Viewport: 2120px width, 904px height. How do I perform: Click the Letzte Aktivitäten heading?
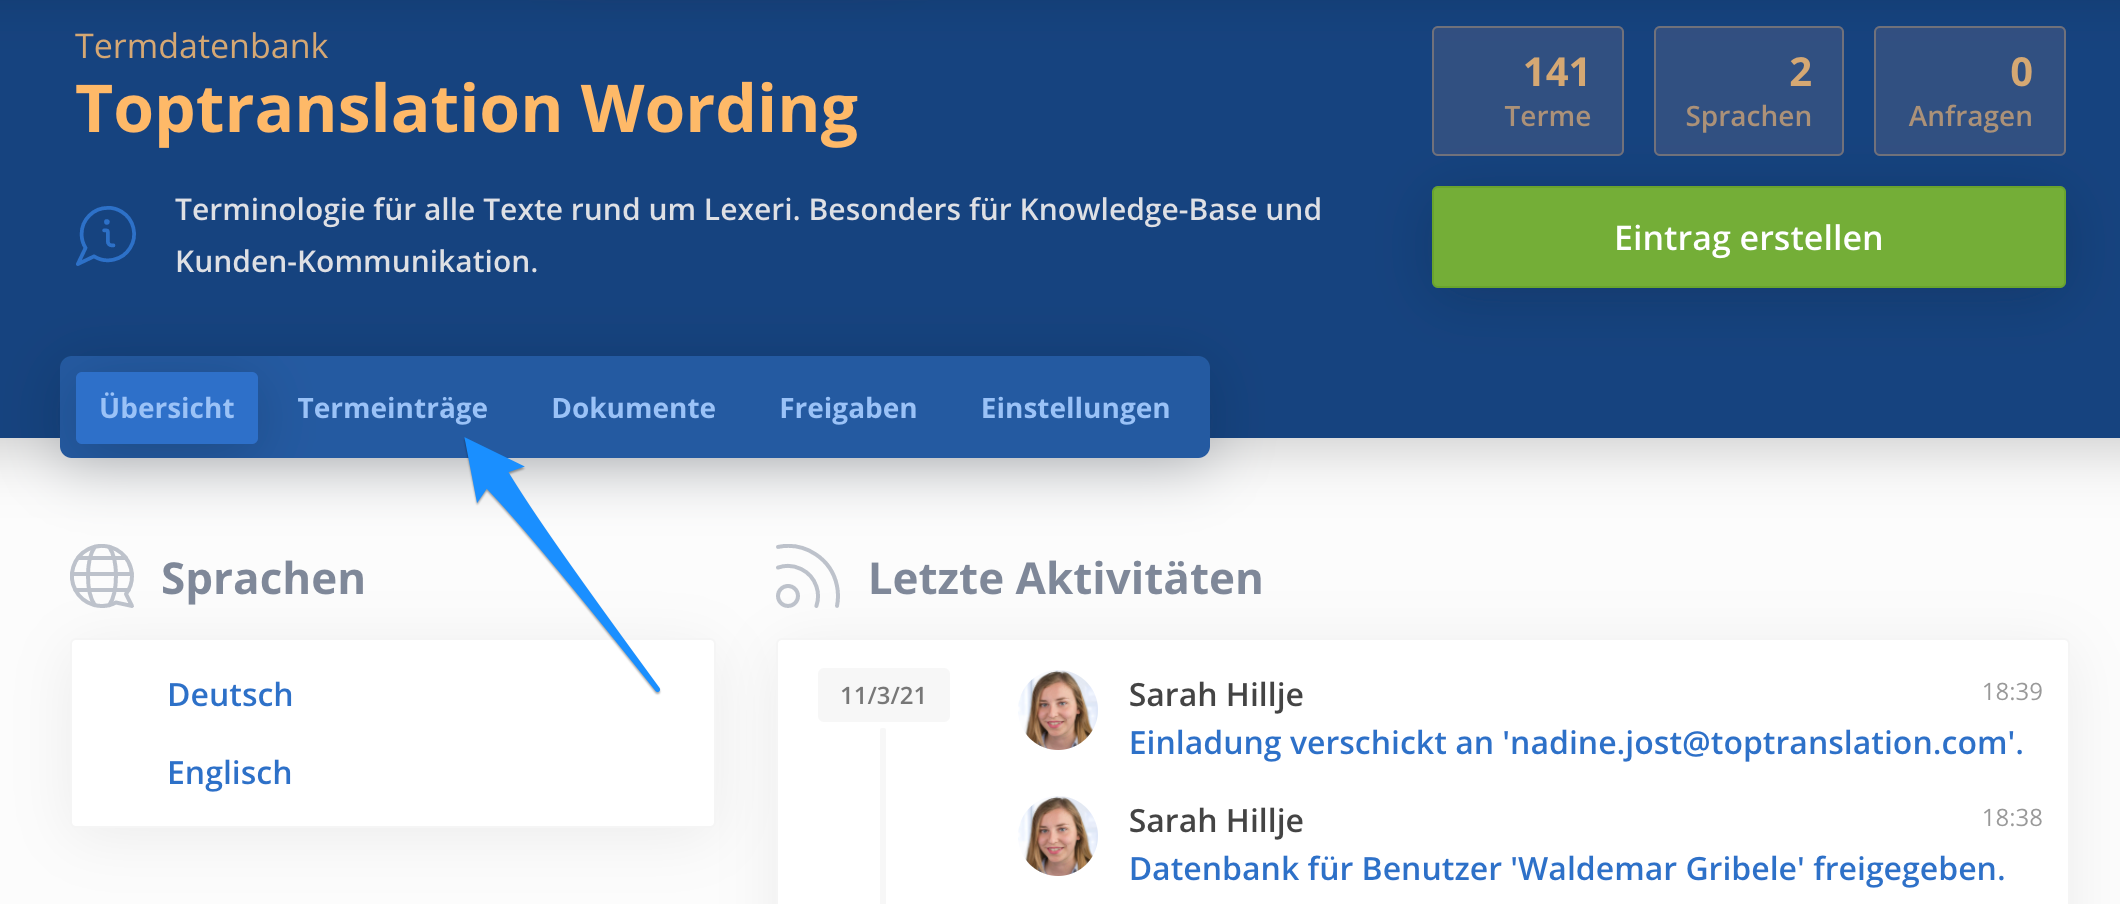point(1065,579)
